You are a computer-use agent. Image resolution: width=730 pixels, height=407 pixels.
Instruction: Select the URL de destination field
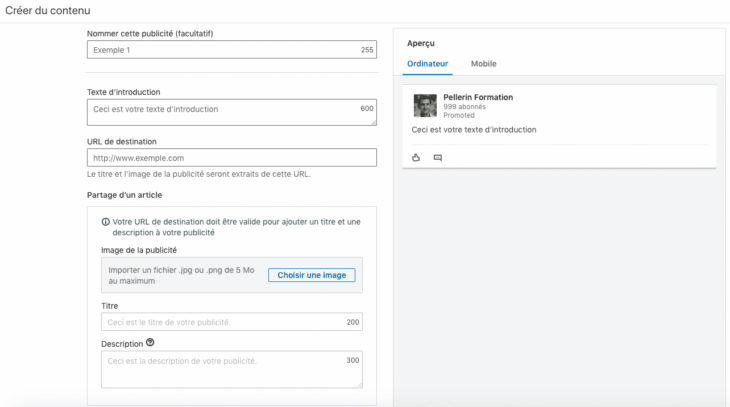(x=231, y=158)
